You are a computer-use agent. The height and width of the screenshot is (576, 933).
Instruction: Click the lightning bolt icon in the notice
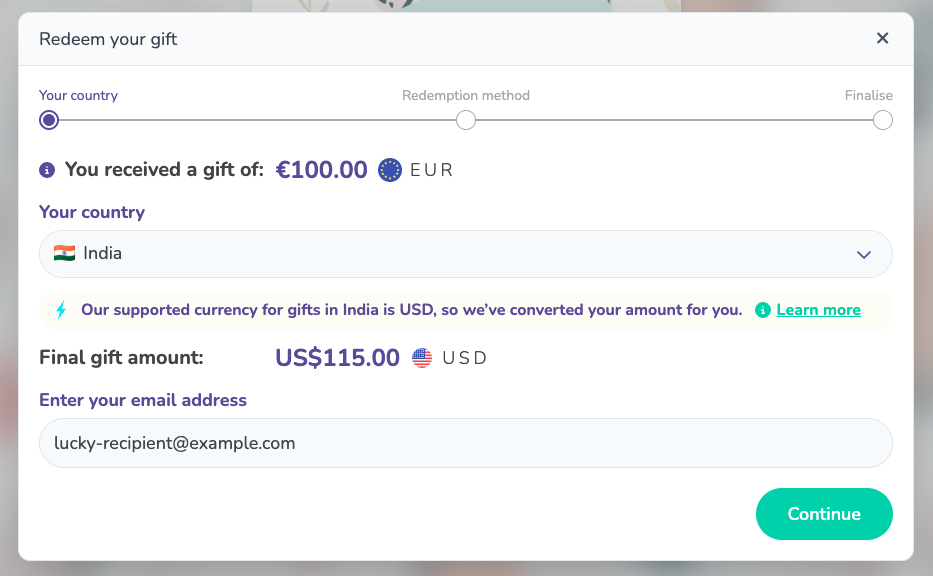click(60, 310)
